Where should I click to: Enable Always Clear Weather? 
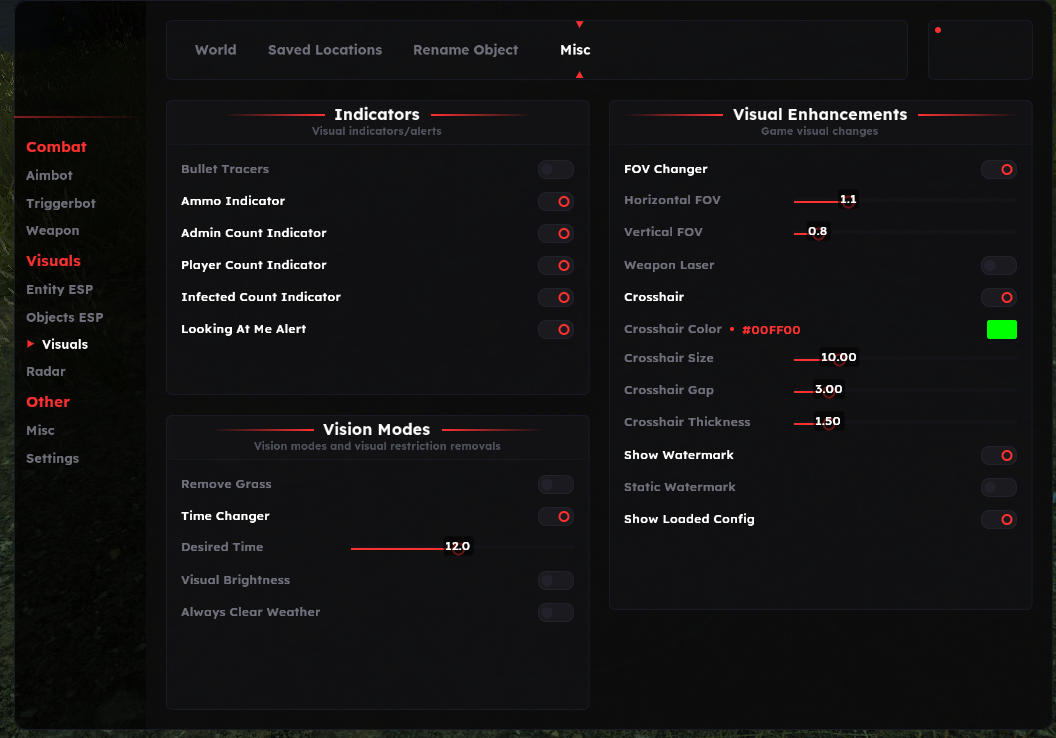click(556, 612)
